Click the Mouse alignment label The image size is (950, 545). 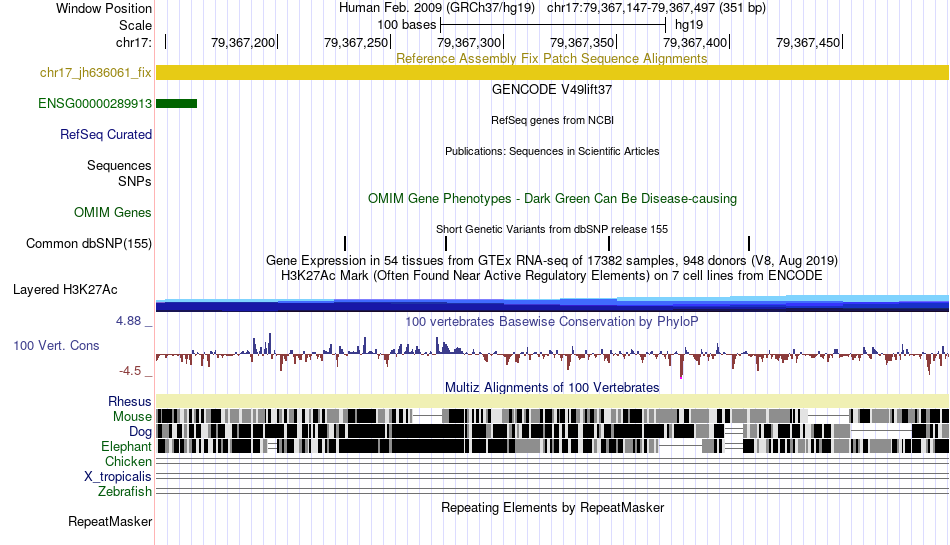pos(132,417)
